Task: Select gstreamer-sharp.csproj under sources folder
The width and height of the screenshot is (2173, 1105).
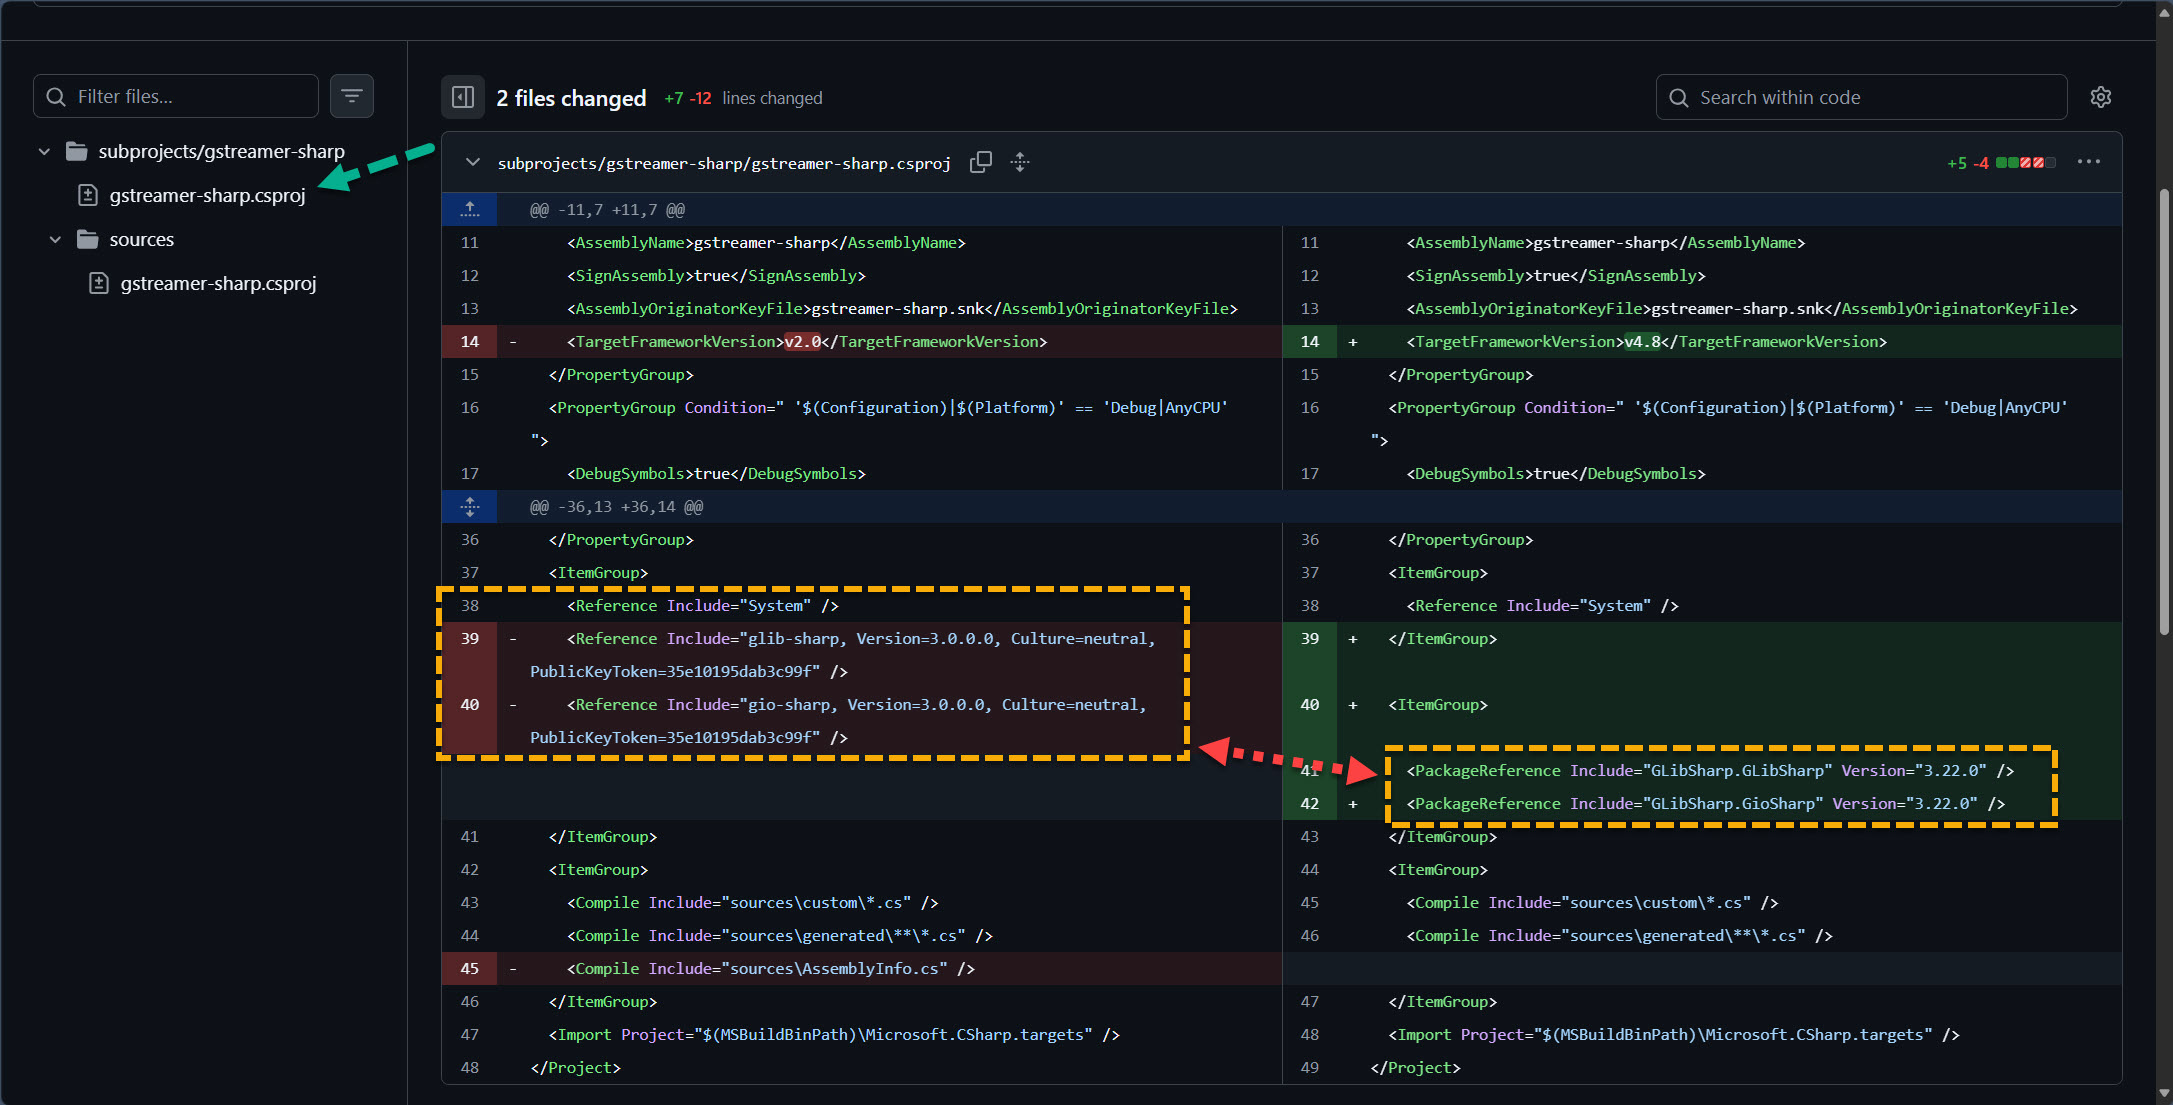Action: coord(218,284)
